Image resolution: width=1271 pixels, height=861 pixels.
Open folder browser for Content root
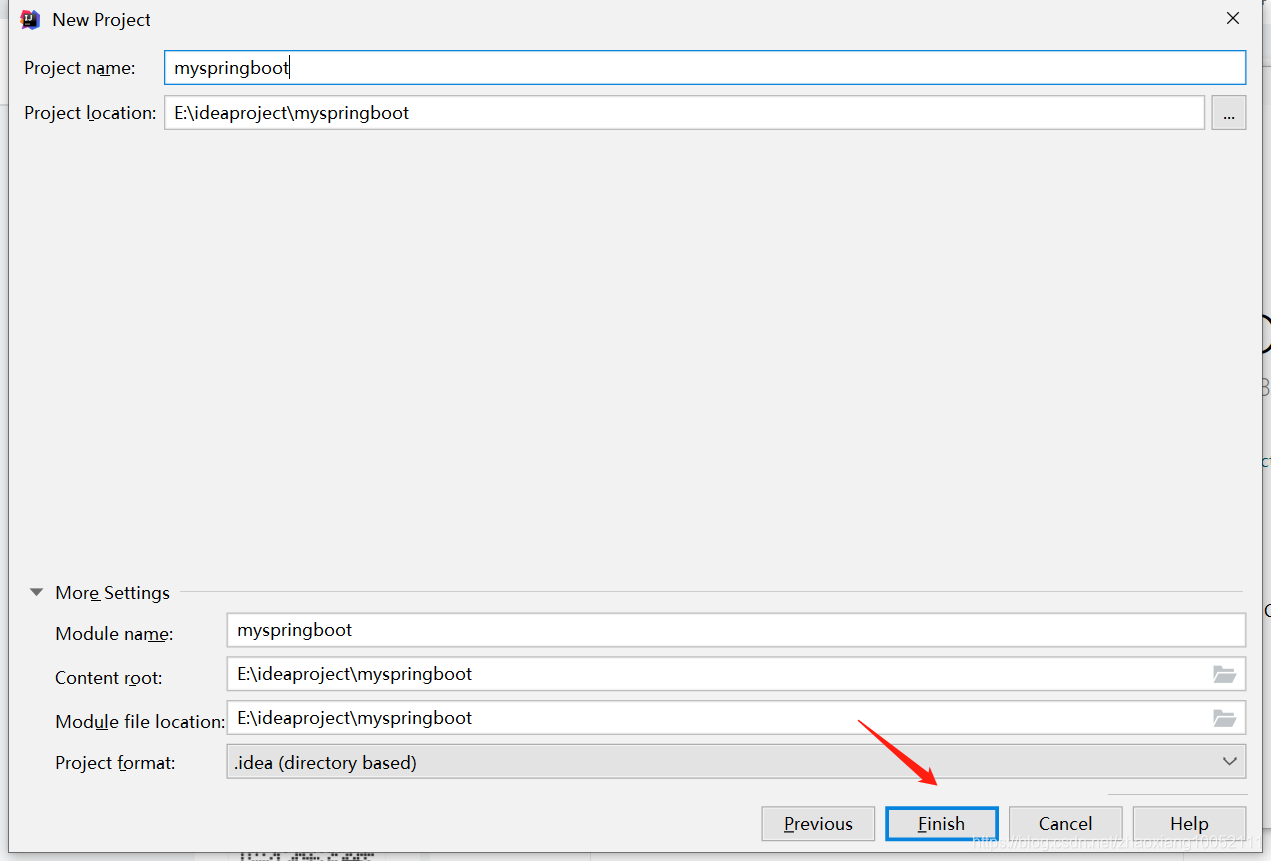(1225, 673)
